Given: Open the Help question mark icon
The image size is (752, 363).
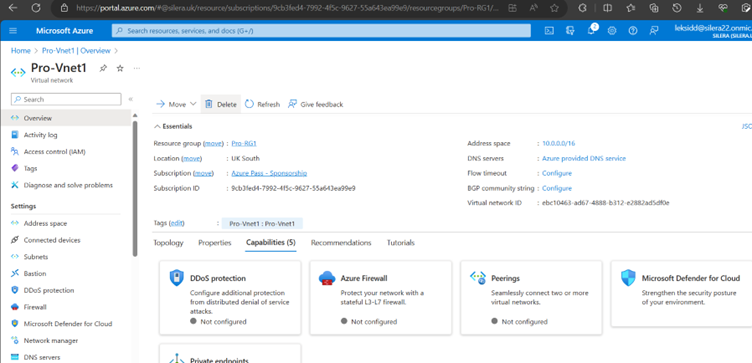Looking at the screenshot, I should (x=633, y=31).
